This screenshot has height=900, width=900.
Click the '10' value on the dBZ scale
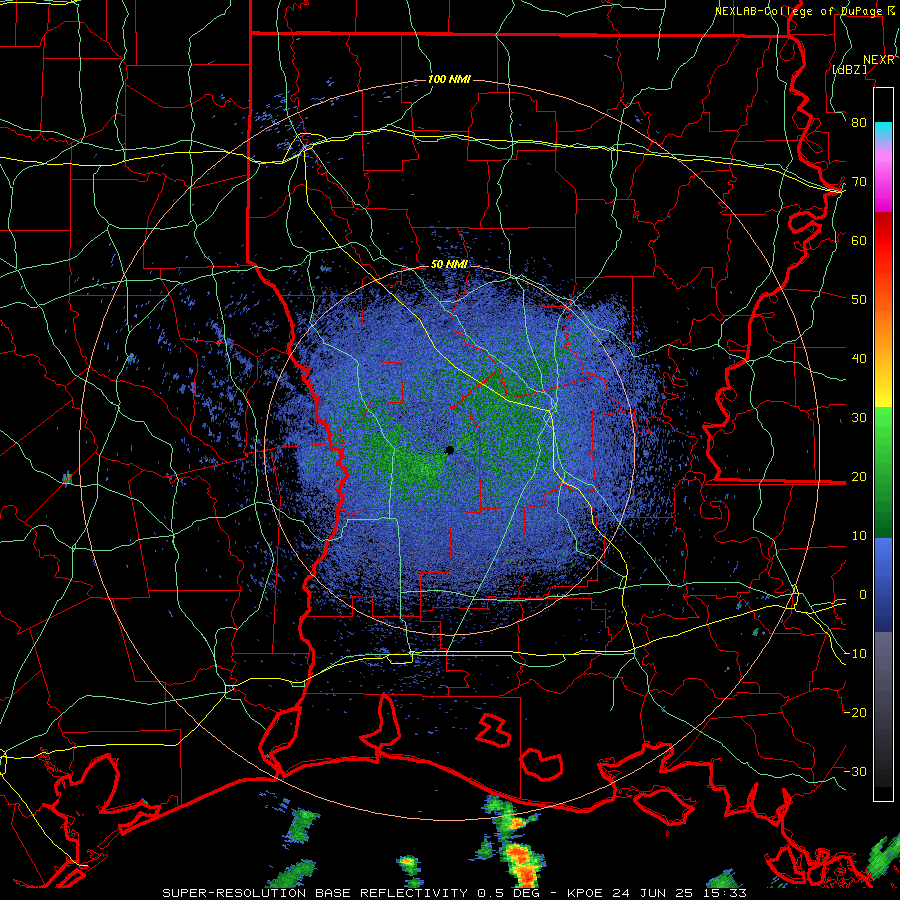(x=859, y=536)
